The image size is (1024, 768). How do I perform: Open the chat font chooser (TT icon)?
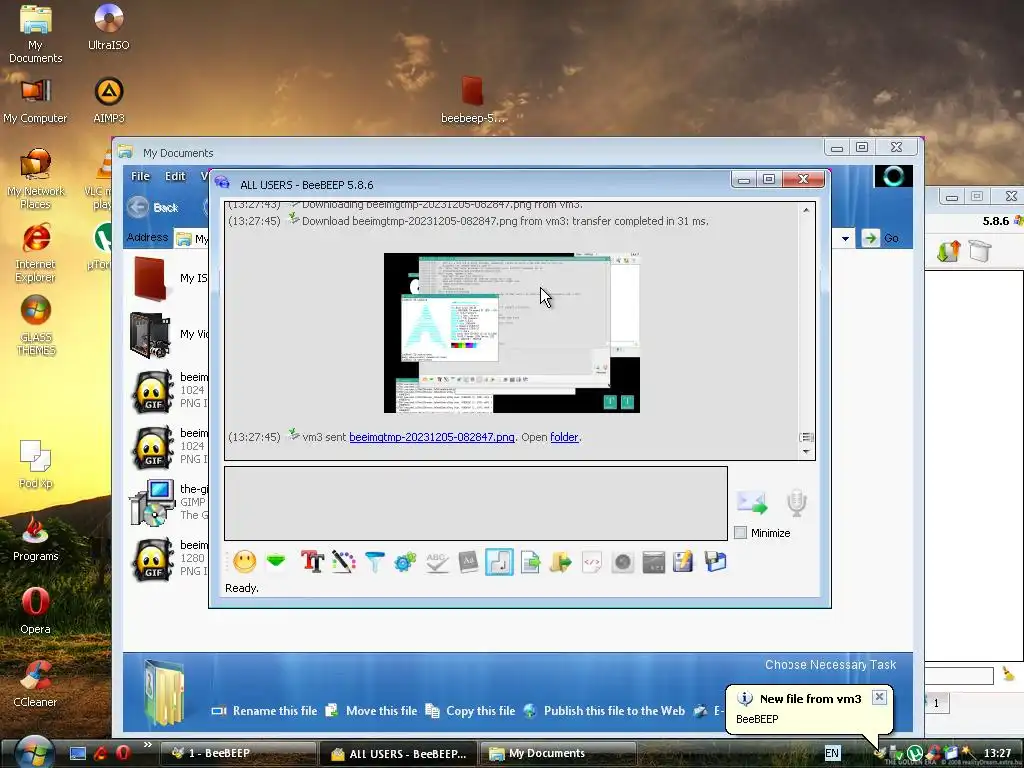[312, 562]
